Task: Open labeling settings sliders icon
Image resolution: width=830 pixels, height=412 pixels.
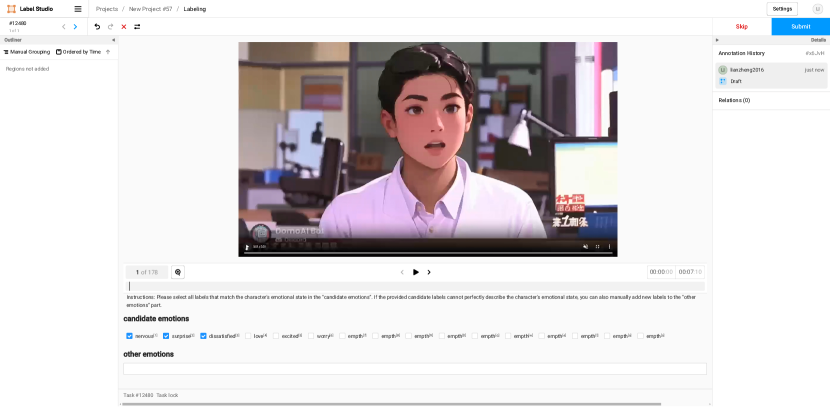Action: [x=137, y=26]
